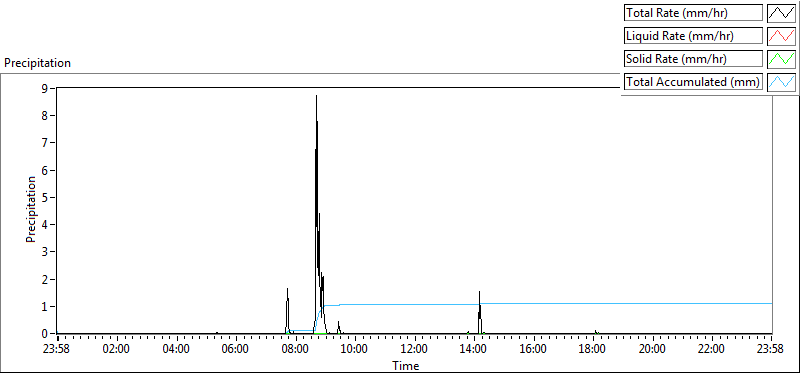The height and width of the screenshot is (373, 800).
Task: Click the y-axis value 1
Action: [x=45, y=307]
